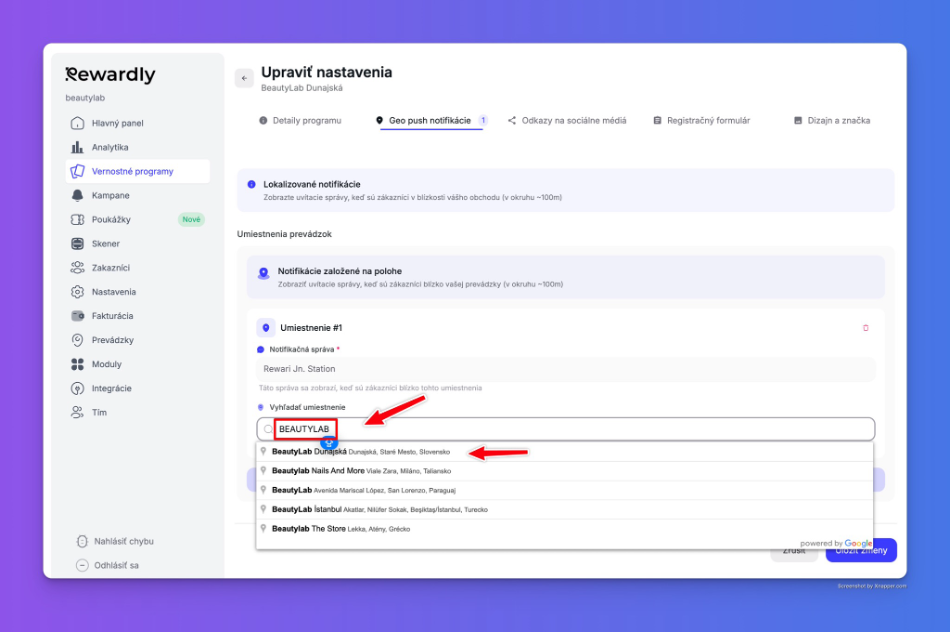Click Fakturácia in the sidebar
The height and width of the screenshot is (632, 950).
point(138,316)
